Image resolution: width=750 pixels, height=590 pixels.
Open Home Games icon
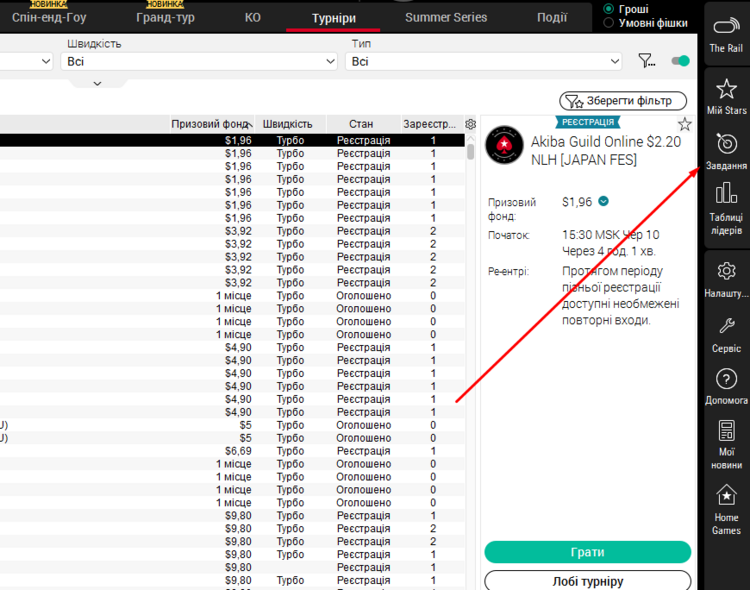click(x=726, y=508)
